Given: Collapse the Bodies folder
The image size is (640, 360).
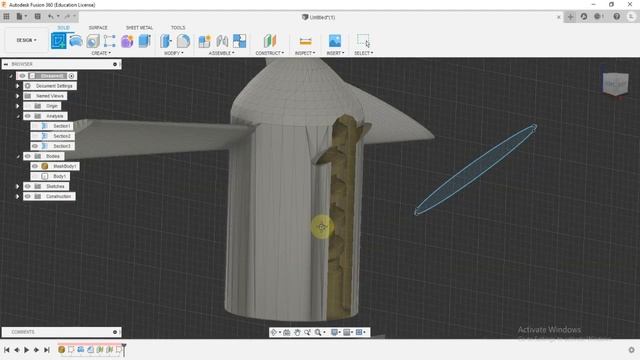Looking at the screenshot, I should click(18, 156).
